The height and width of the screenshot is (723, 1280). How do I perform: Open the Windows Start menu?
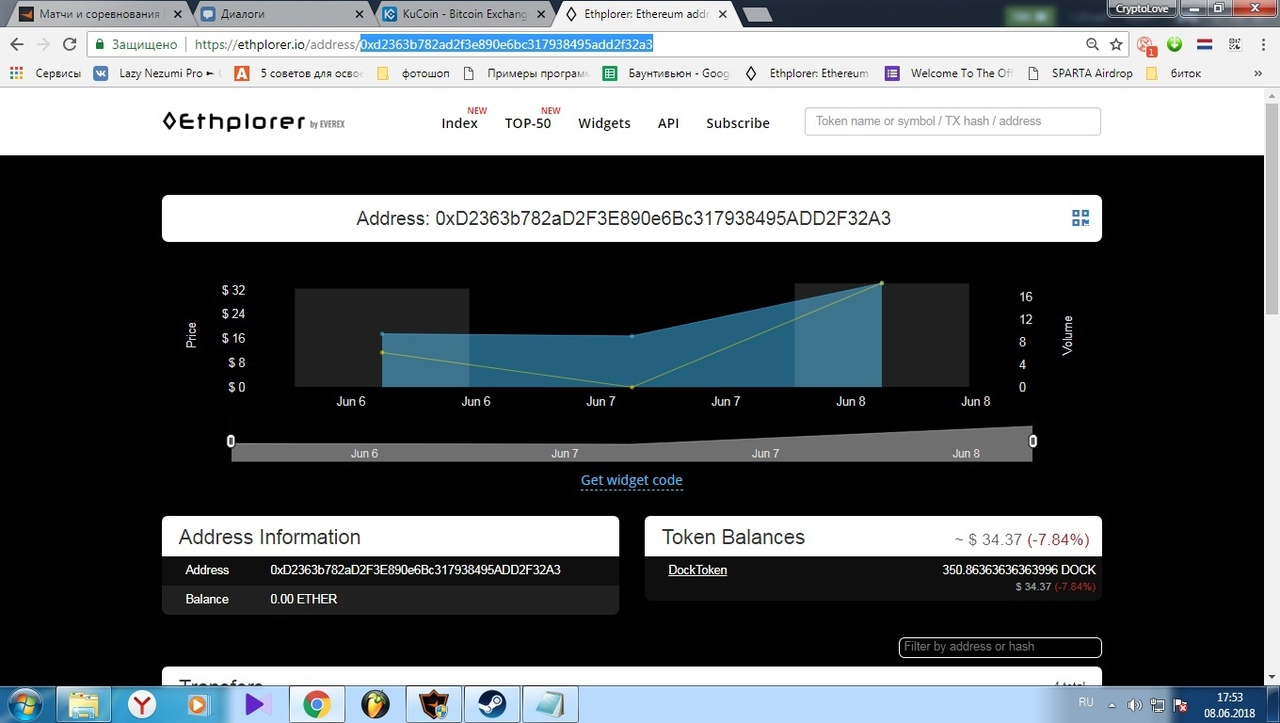23,704
